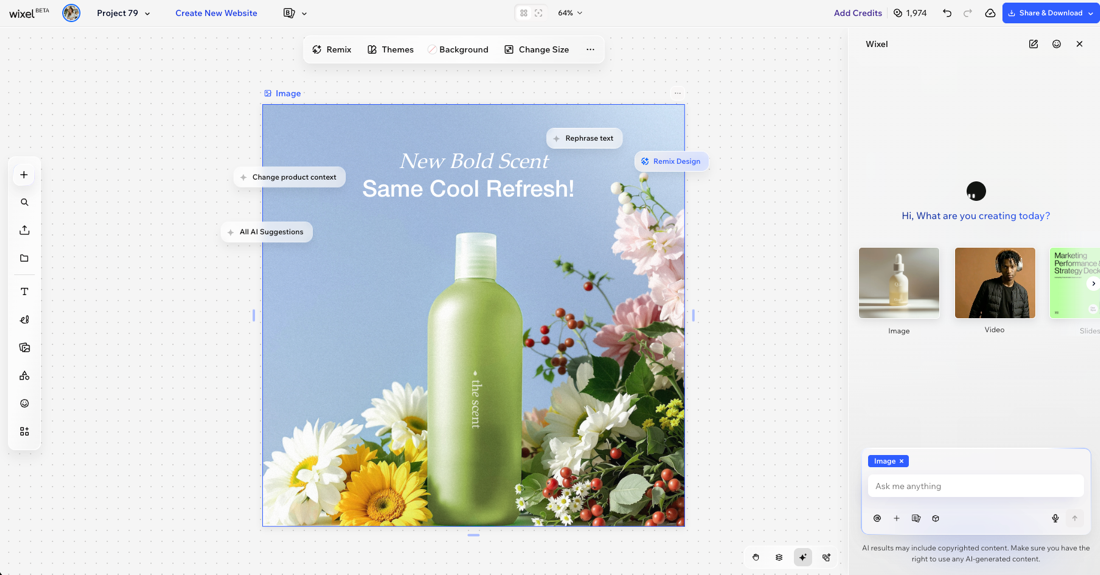
Task: Select the Text tool in left sidebar
Action: pyautogui.click(x=24, y=291)
